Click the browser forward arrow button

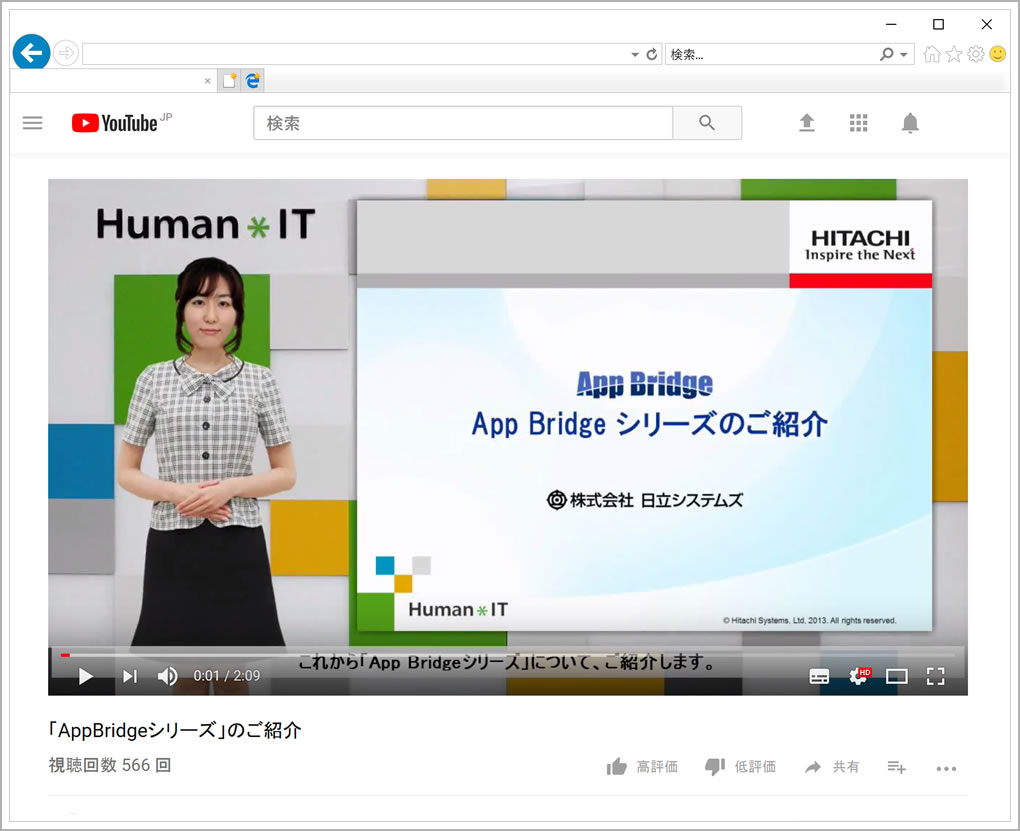point(66,53)
